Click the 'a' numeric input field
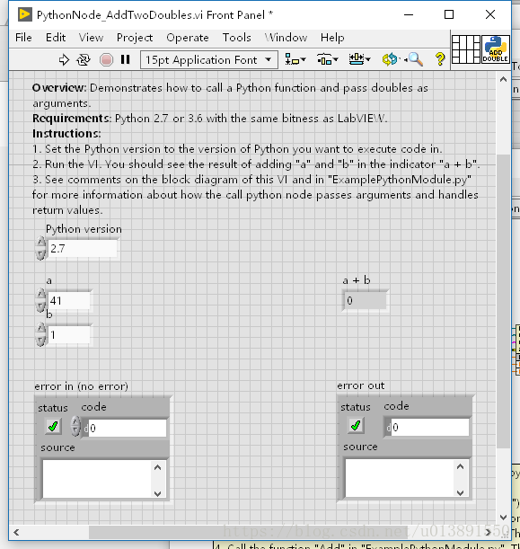 pyautogui.click(x=69, y=300)
